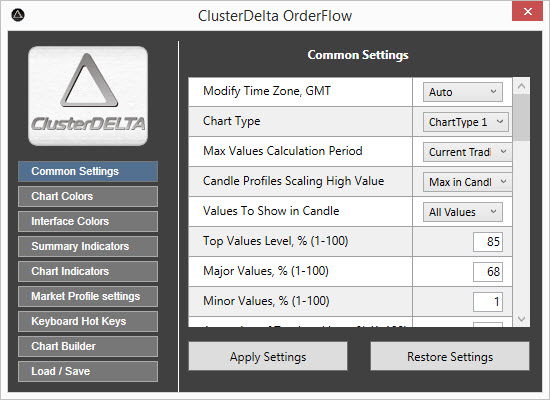Image resolution: width=550 pixels, height=400 pixels.
Task: Open the Chart Builder section
Action: click(88, 346)
